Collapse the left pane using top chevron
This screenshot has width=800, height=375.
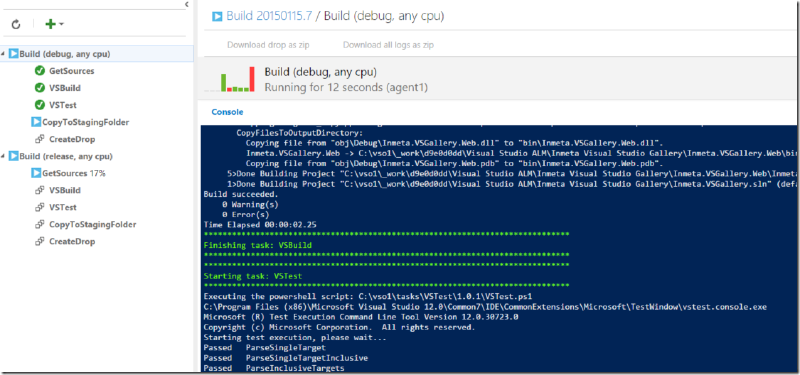[186, 4]
